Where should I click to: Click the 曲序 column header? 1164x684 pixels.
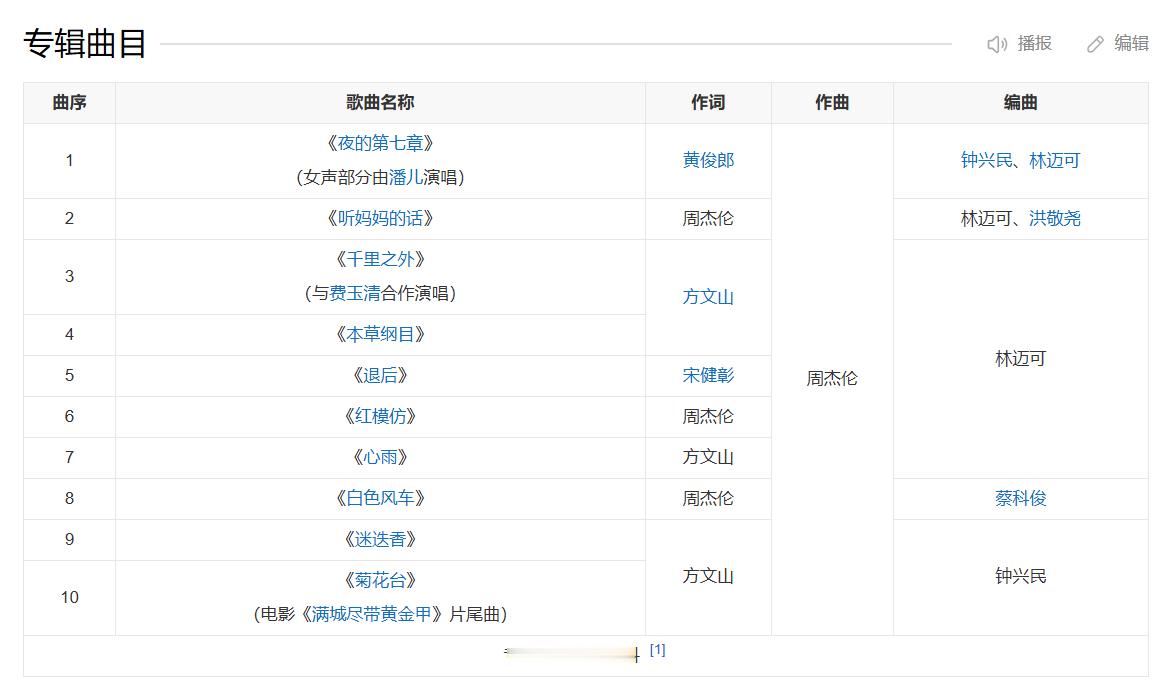coord(69,102)
